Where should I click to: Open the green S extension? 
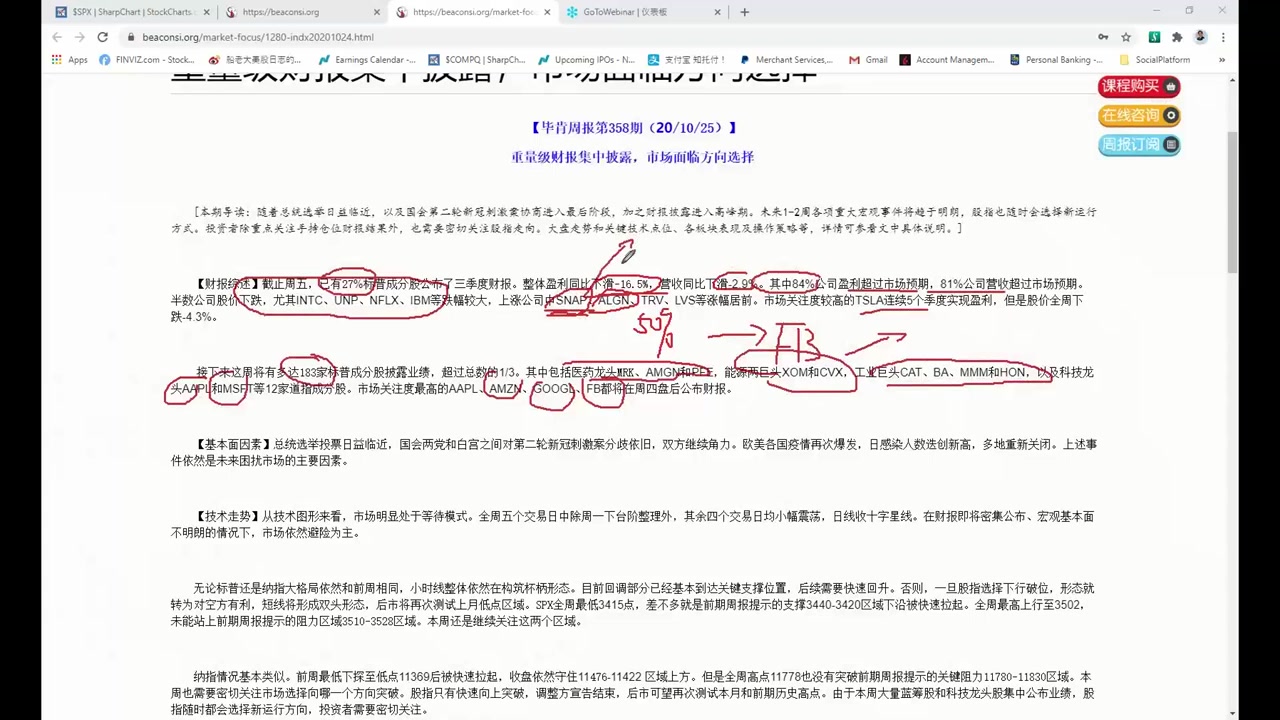tap(1154, 37)
